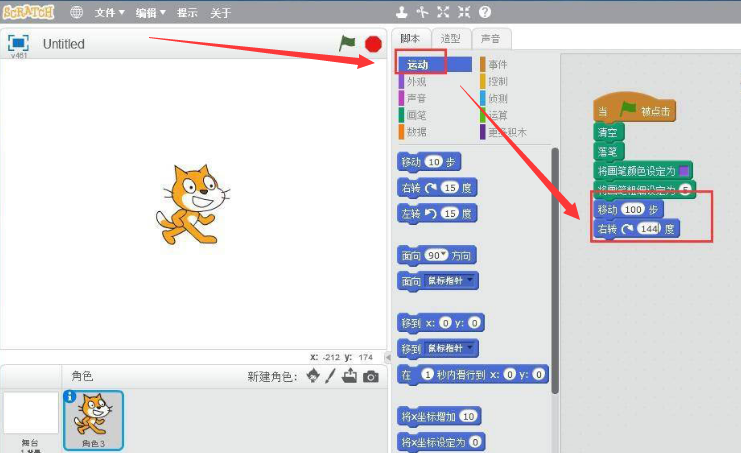Click the red stop sign button
The image size is (741, 453).
coord(373,44)
